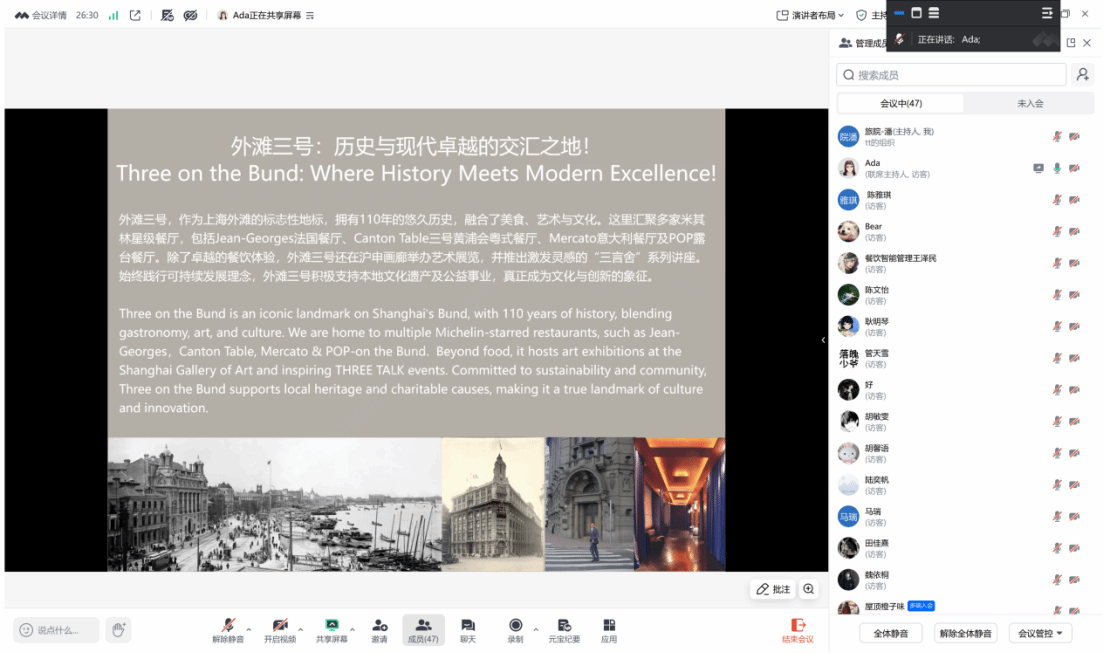Click the watermark-off icon in top bar
1104x653 pixels.
click(167, 15)
